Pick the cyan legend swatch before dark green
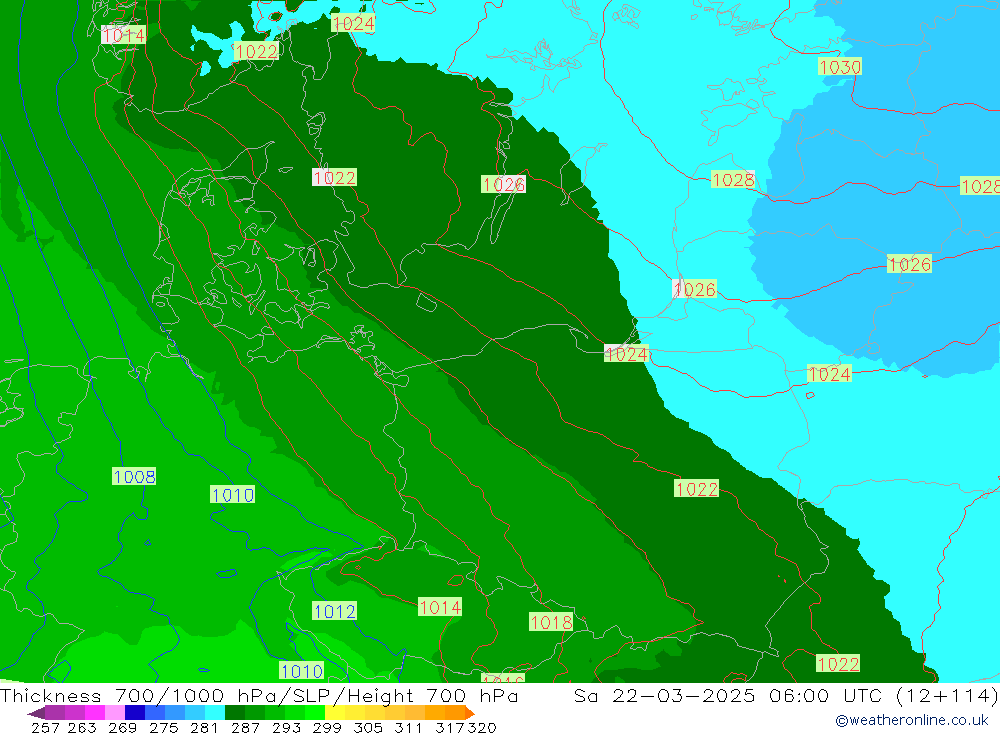 (215, 713)
